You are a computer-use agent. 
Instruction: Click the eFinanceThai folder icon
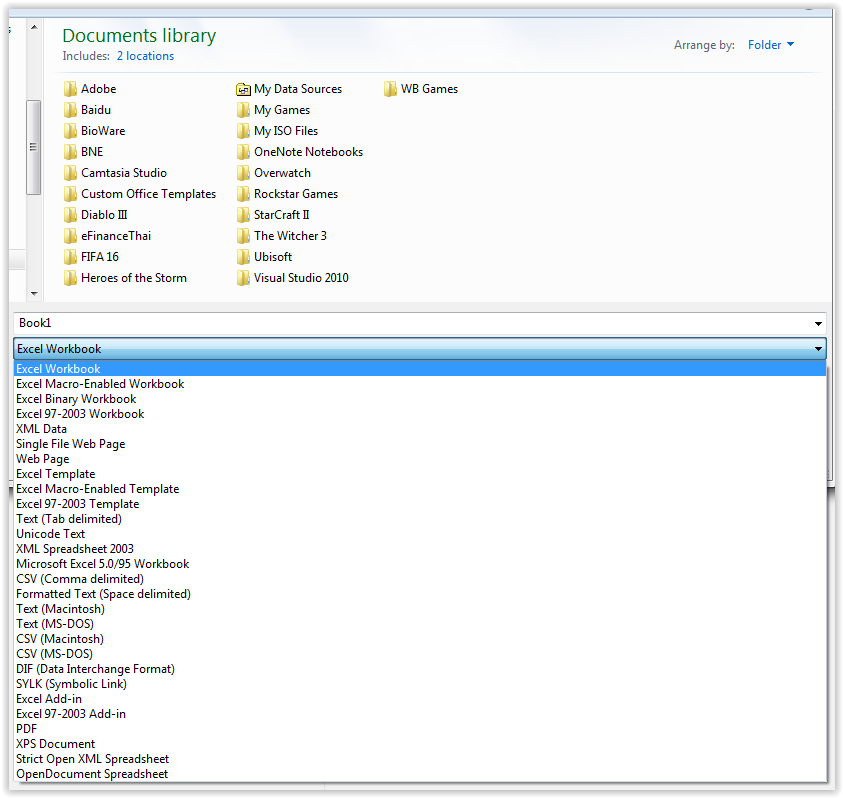pyautogui.click(x=70, y=236)
